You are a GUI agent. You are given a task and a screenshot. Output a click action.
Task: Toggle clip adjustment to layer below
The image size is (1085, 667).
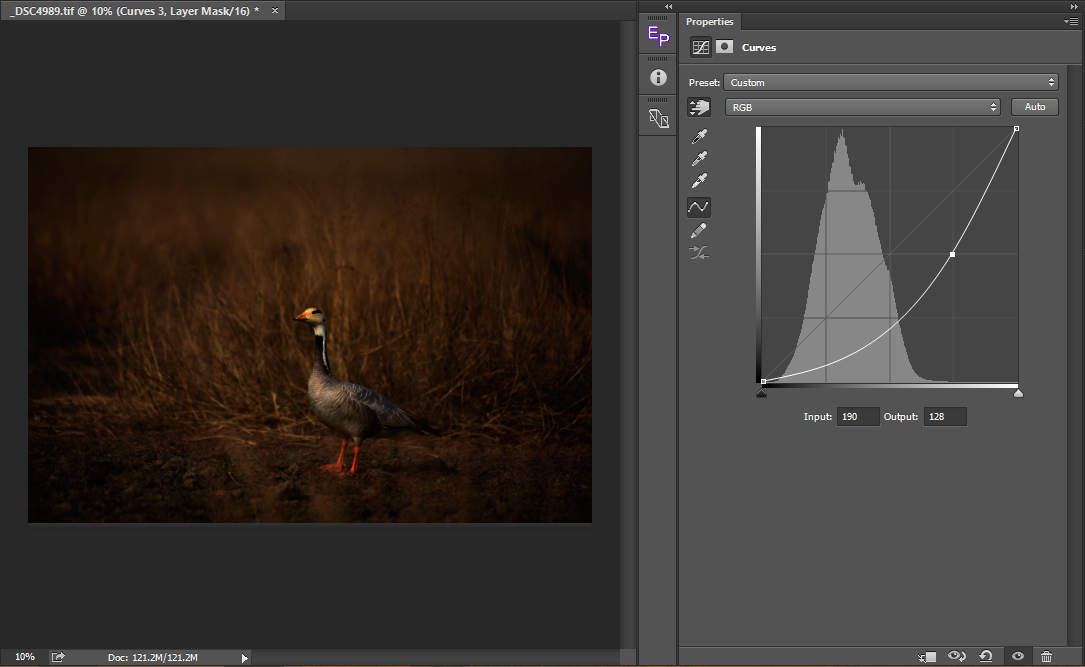pyautogui.click(x=927, y=656)
